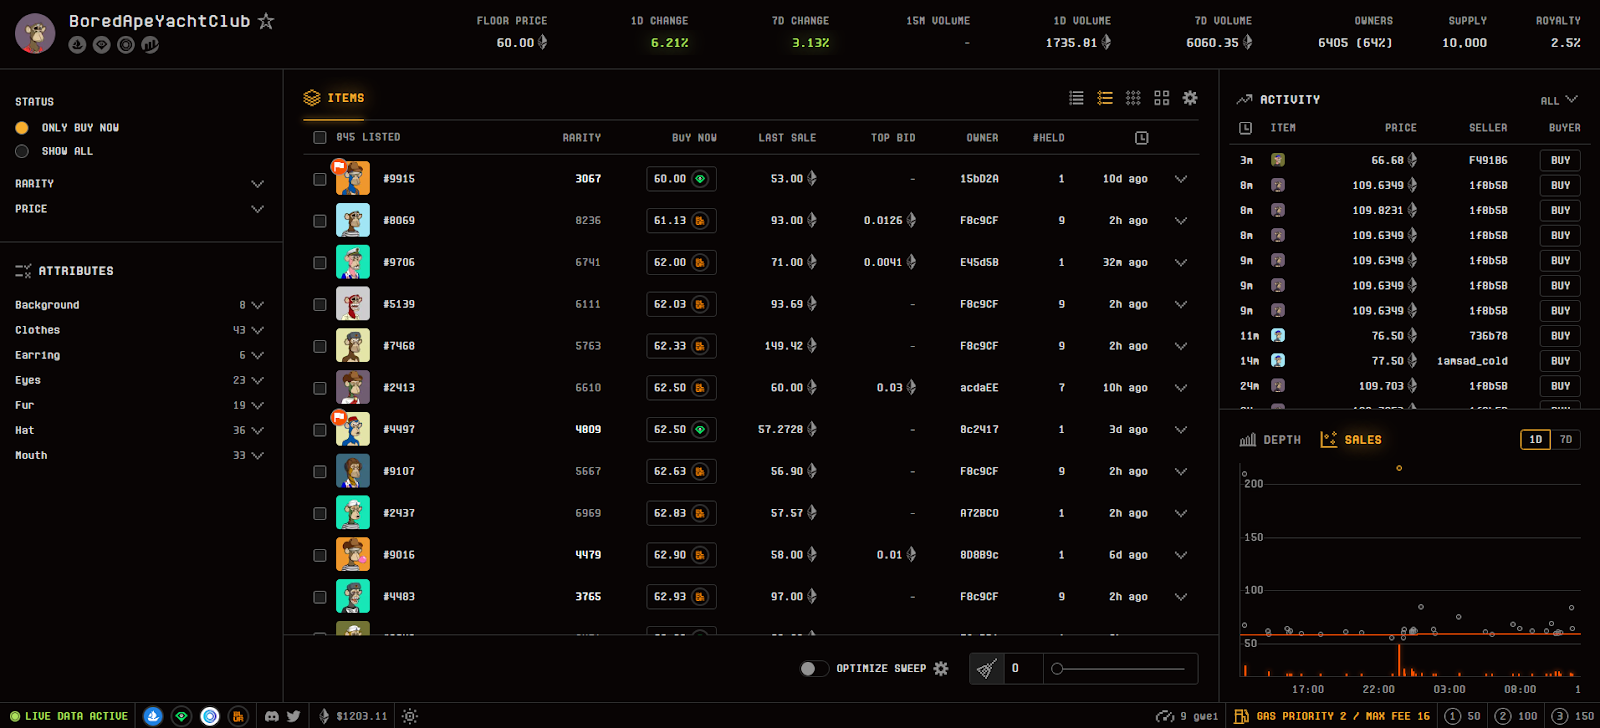
Task: Open the OpenSea sailboat link under collection name
Action: coord(77,45)
